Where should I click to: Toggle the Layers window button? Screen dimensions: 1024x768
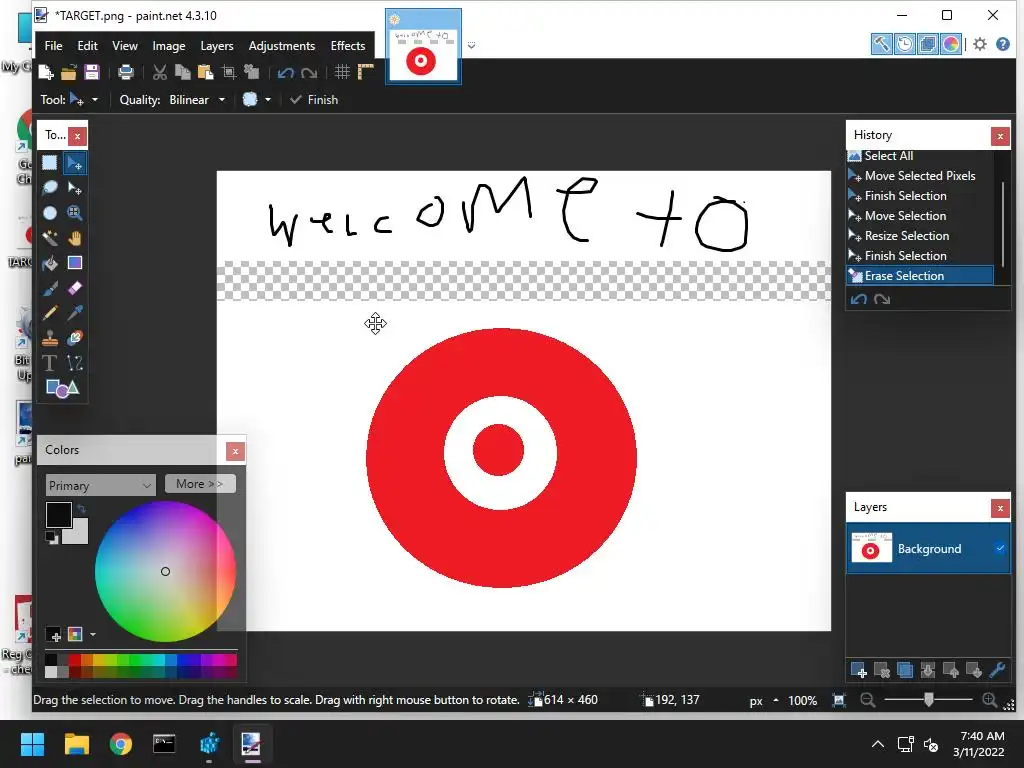click(x=927, y=44)
